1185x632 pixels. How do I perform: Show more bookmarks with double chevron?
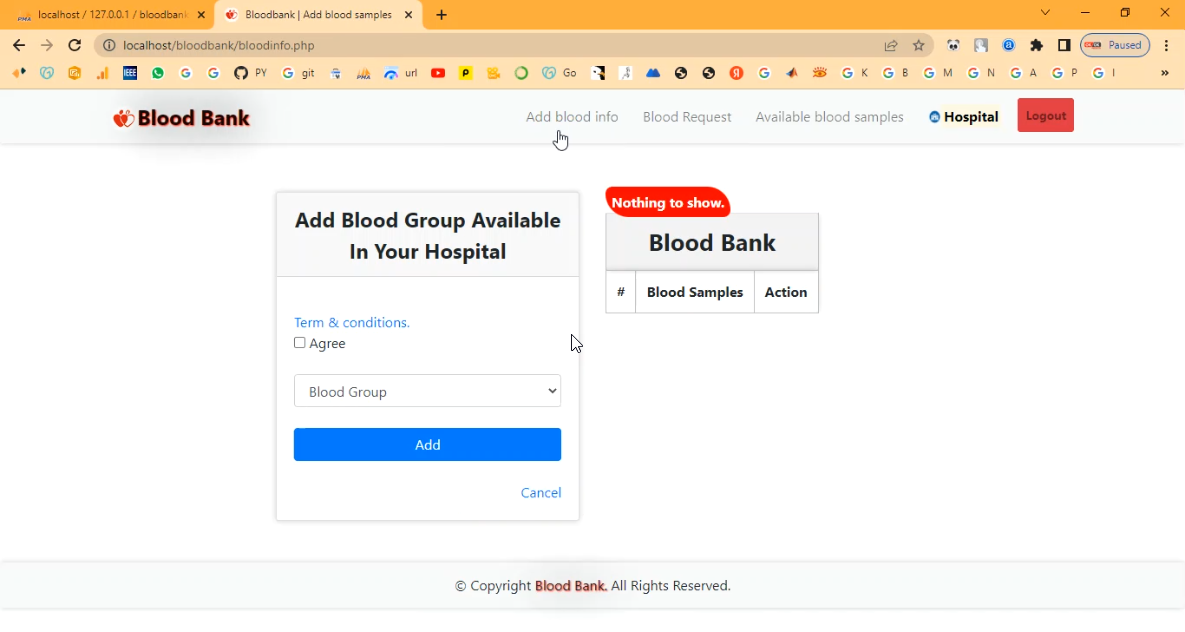[1165, 73]
